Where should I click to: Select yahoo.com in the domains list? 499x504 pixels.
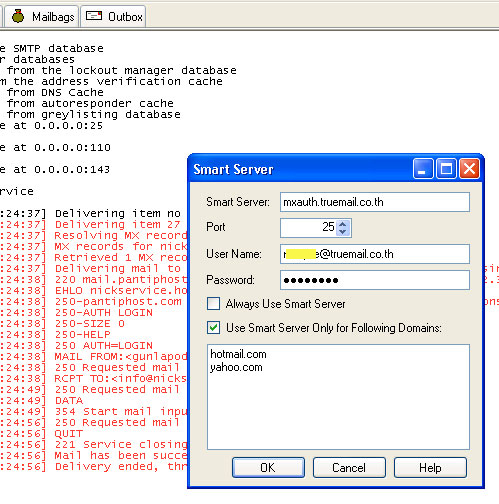[236, 367]
